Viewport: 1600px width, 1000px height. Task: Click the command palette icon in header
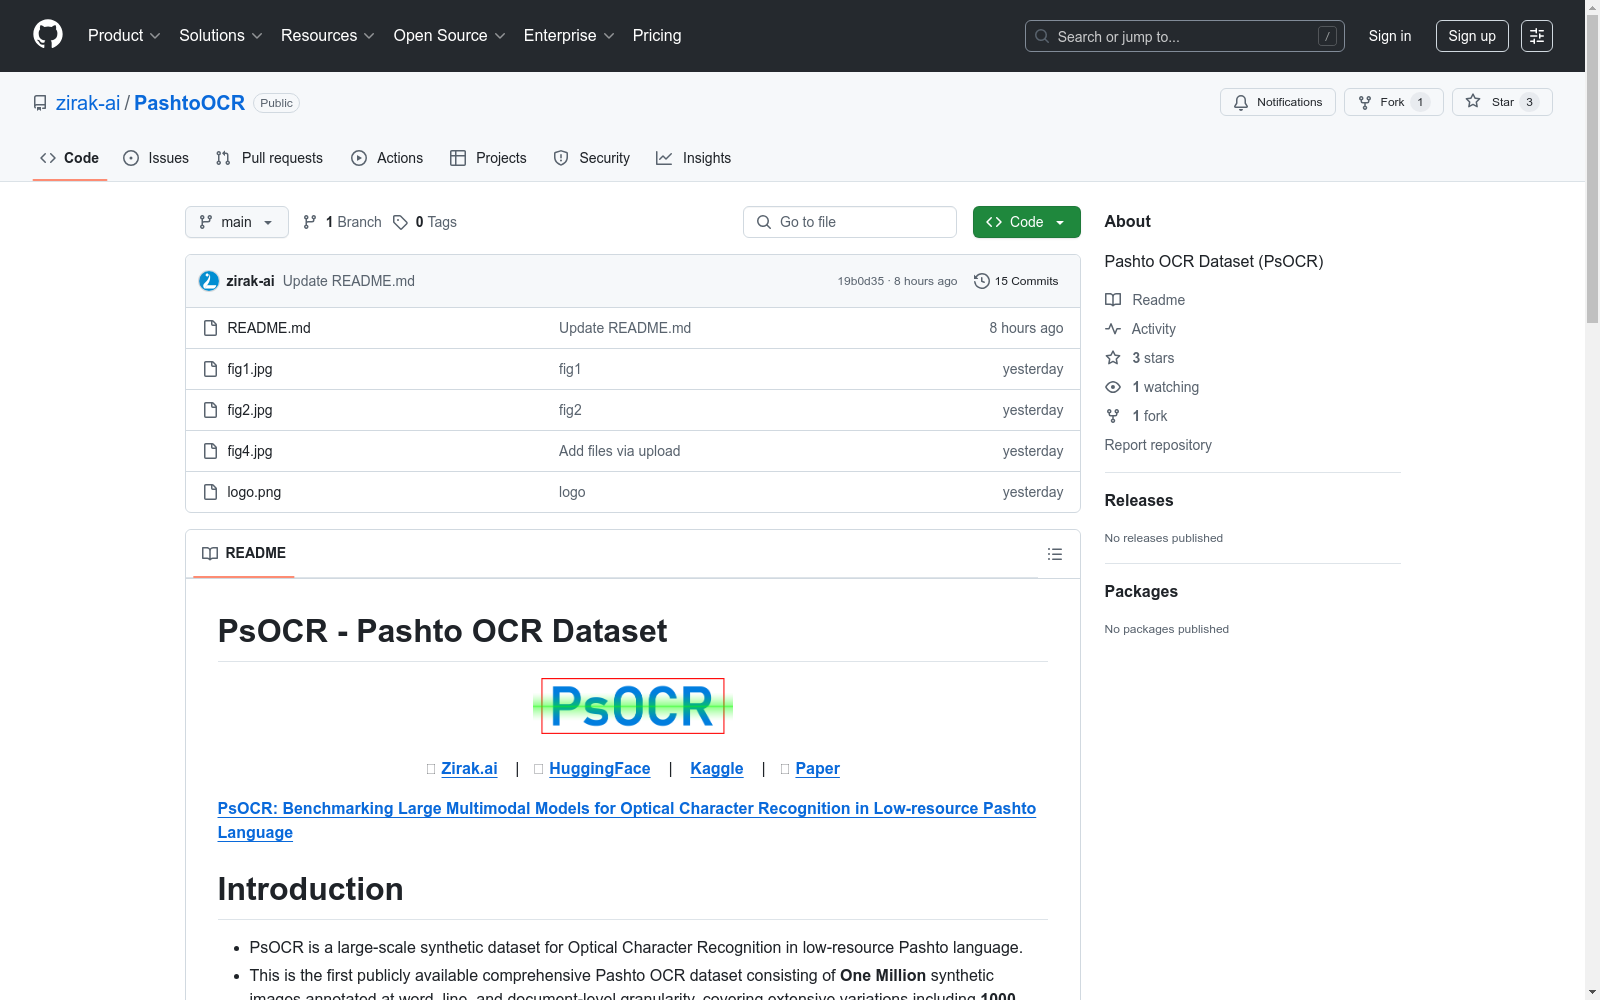click(x=1537, y=36)
